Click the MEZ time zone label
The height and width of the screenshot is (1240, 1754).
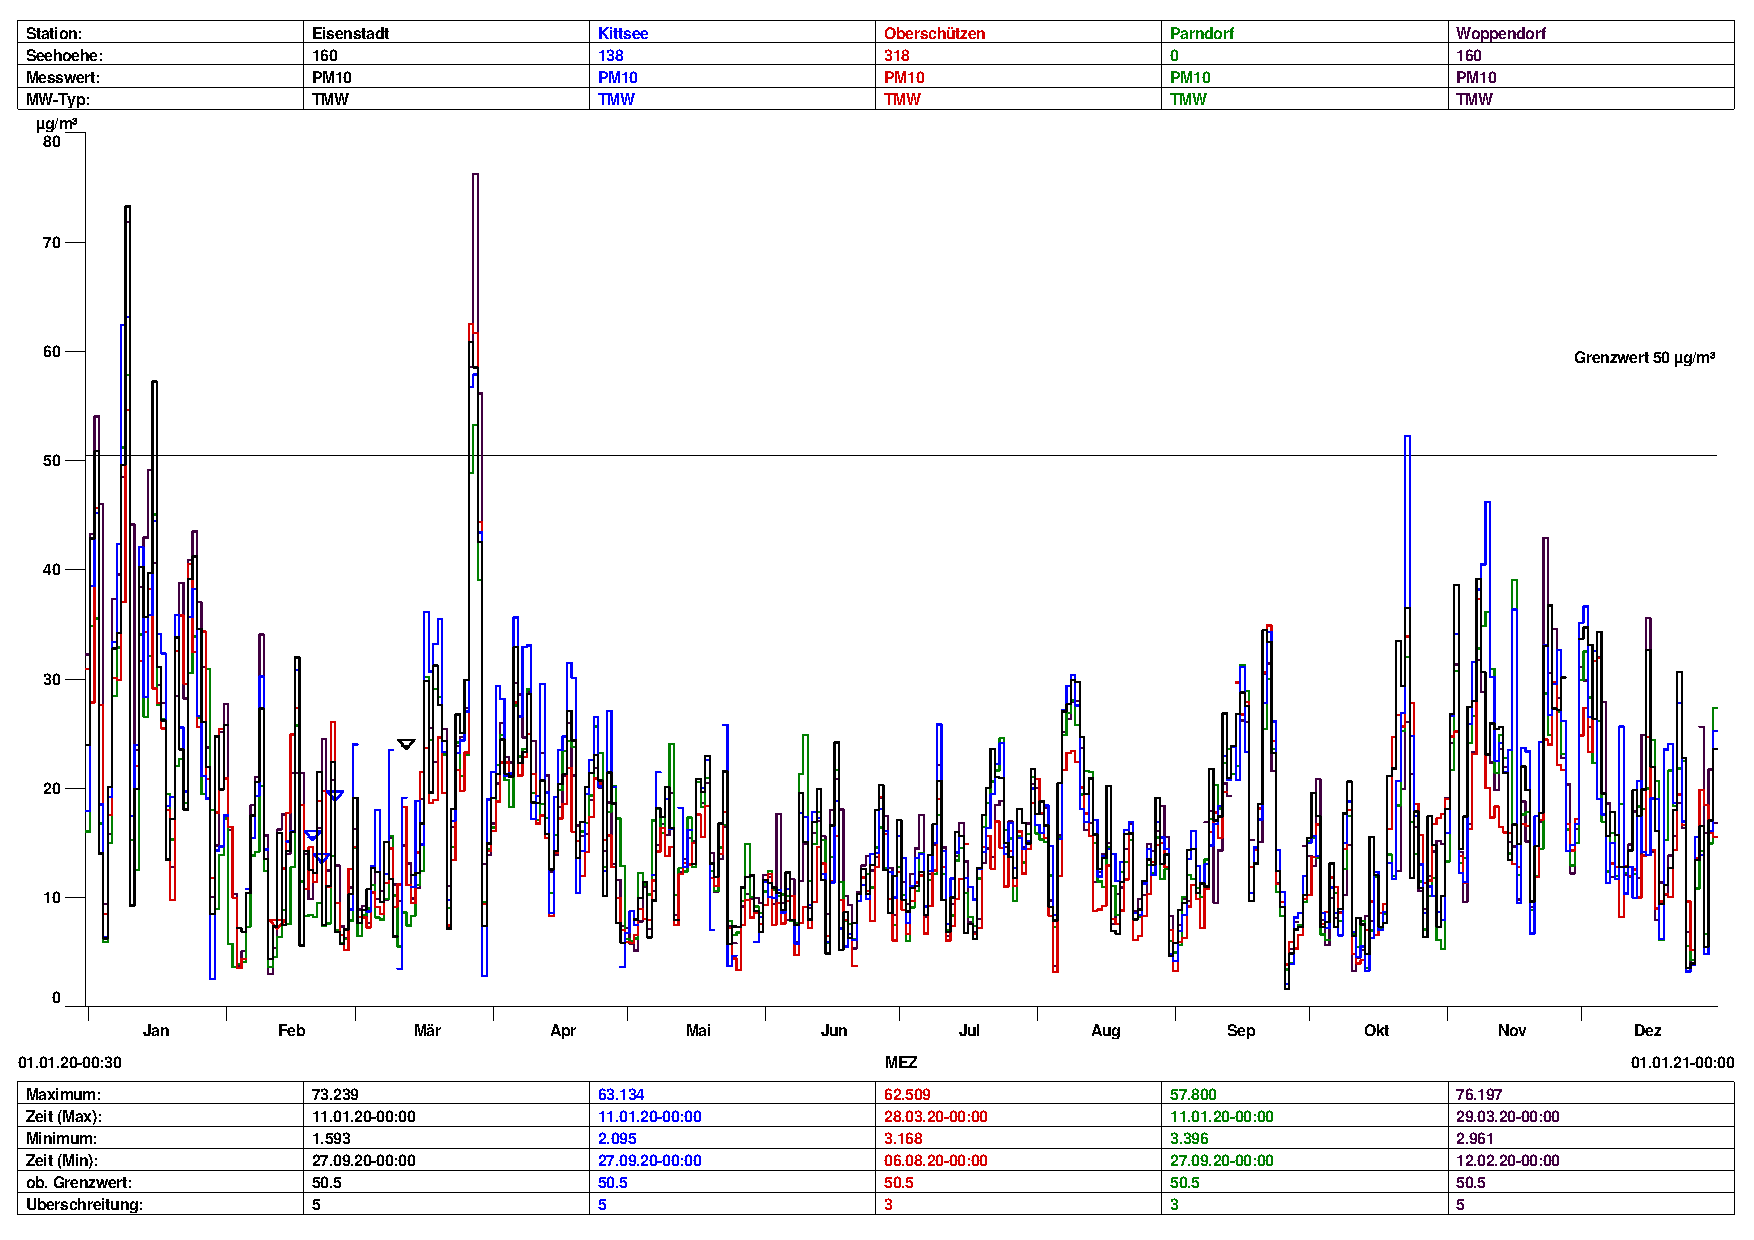click(900, 1062)
